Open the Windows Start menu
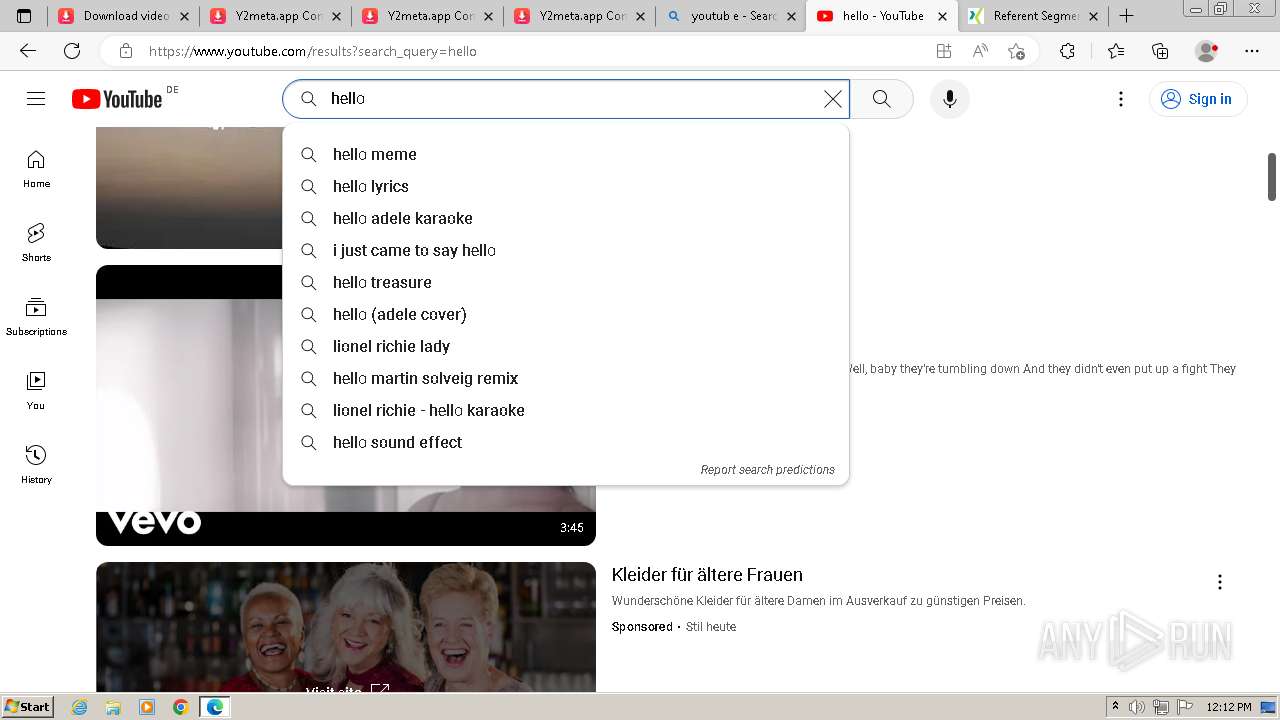1280x720 pixels. (27, 706)
